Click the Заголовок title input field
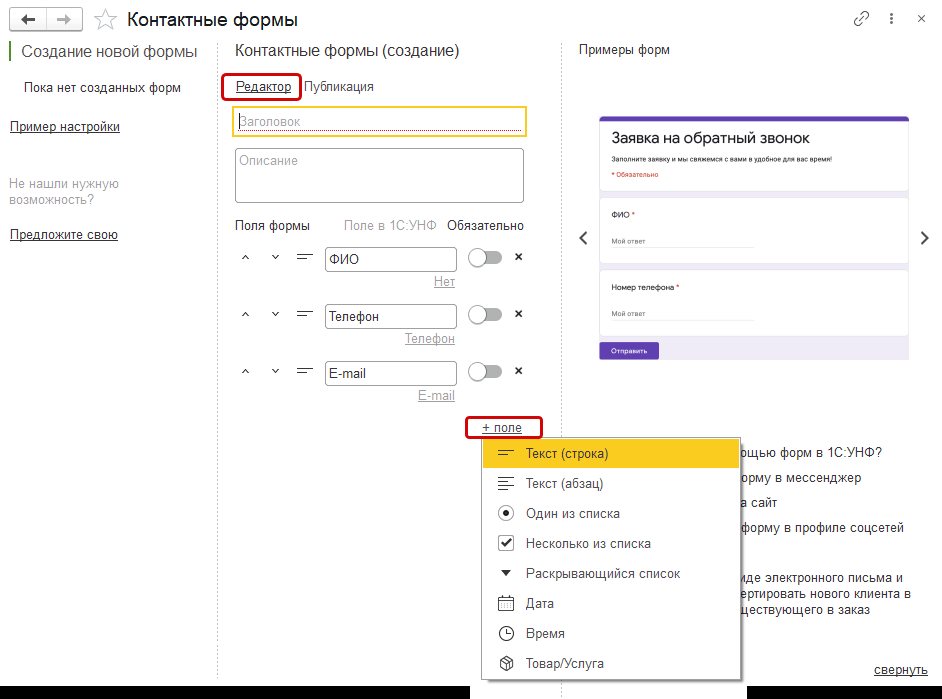The height and width of the screenshot is (699, 942). (380, 122)
